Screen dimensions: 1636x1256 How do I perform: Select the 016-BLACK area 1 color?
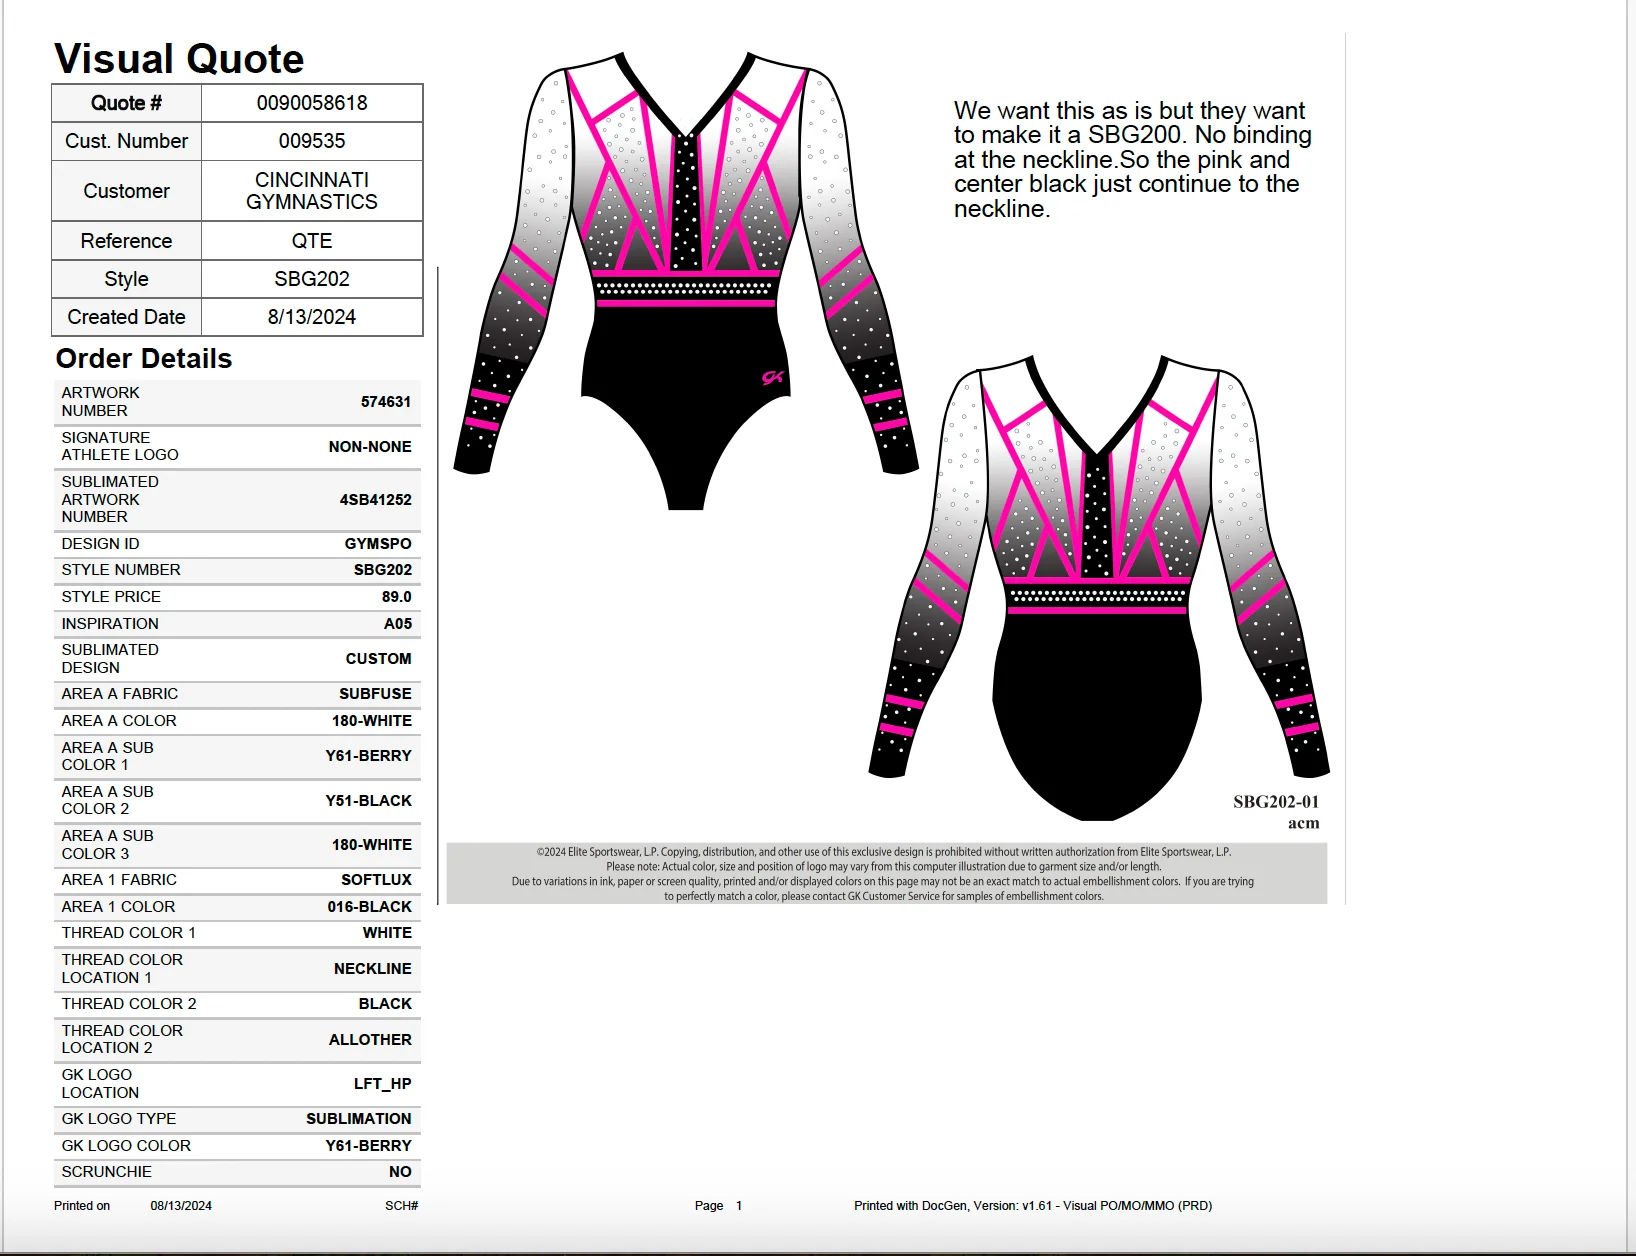pyautogui.click(x=369, y=906)
